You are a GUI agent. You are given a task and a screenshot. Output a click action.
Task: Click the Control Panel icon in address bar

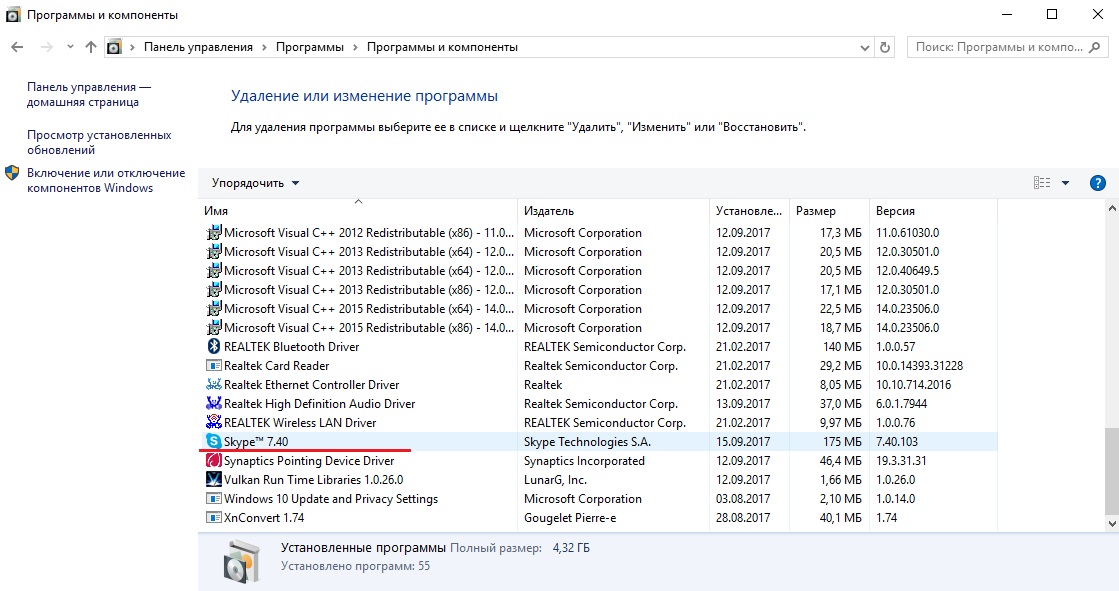114,47
